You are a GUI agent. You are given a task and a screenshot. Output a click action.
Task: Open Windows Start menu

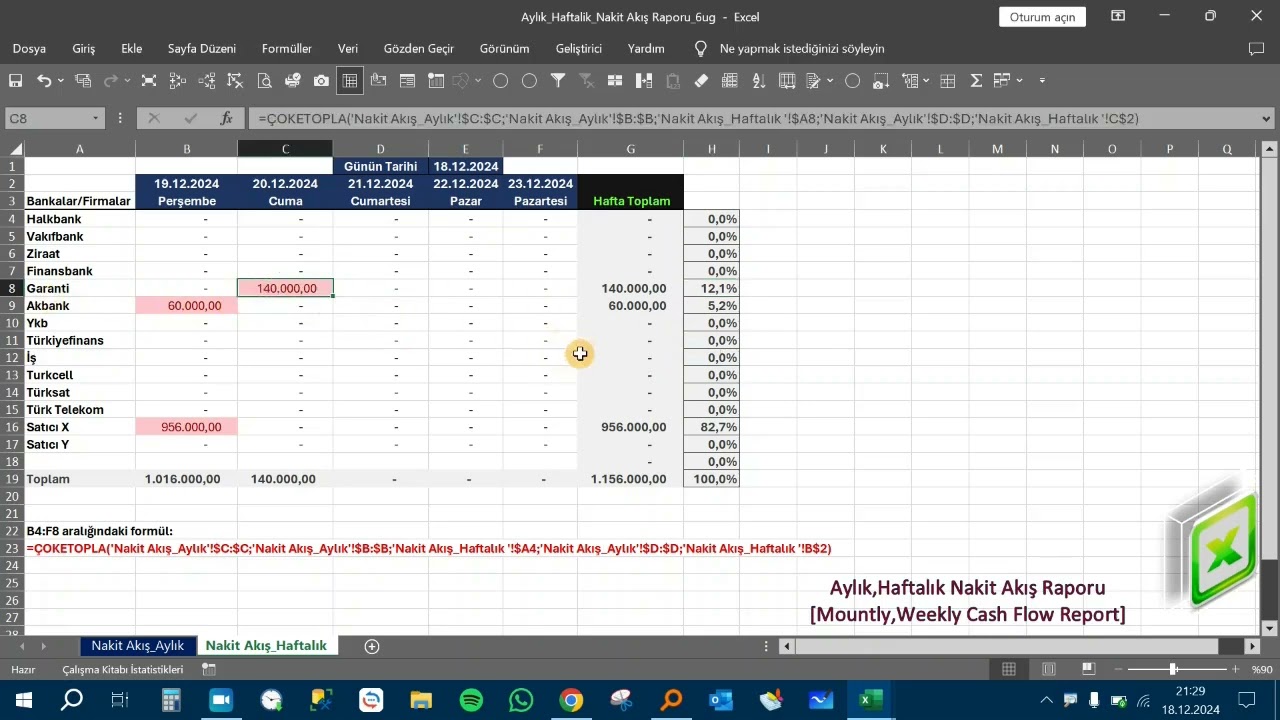[23, 700]
